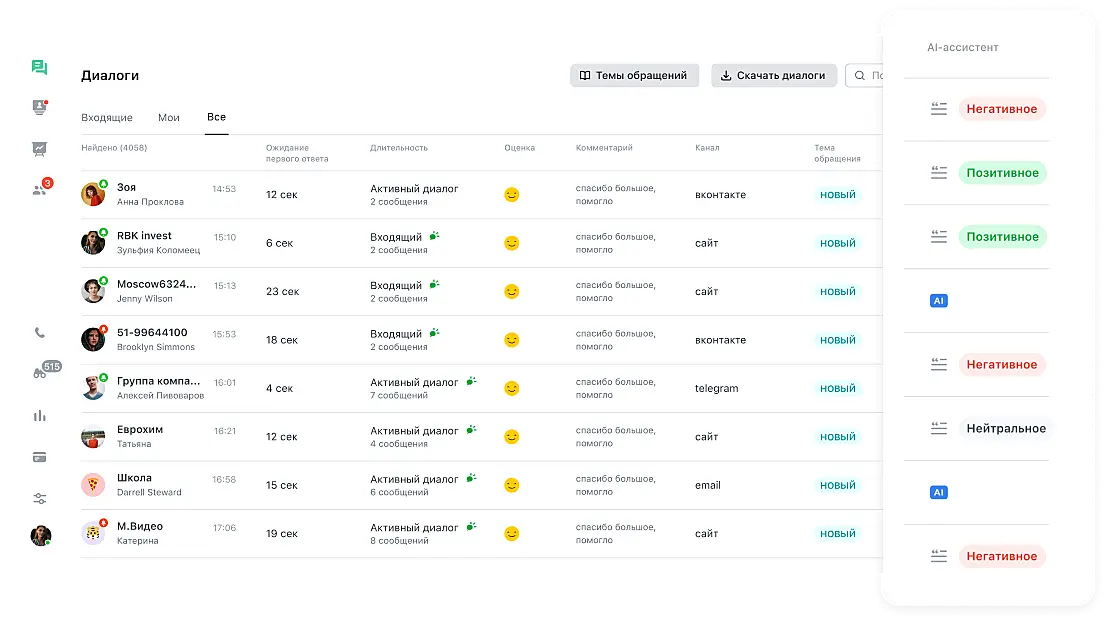Open the bar chart statistics icon
The image size is (1107, 621).
coord(40,416)
